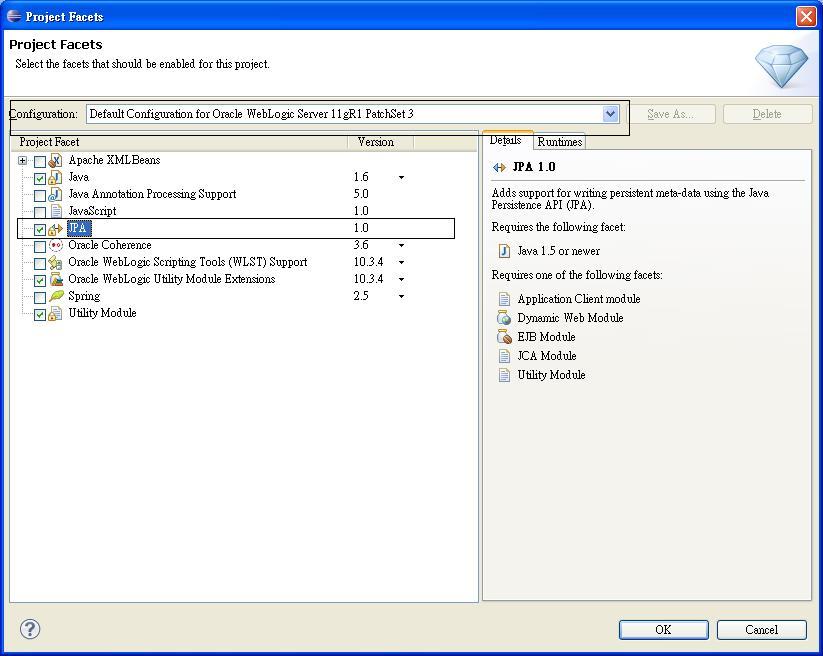The width and height of the screenshot is (823, 656).
Task: Switch to the Runtimes tab
Action: [560, 142]
